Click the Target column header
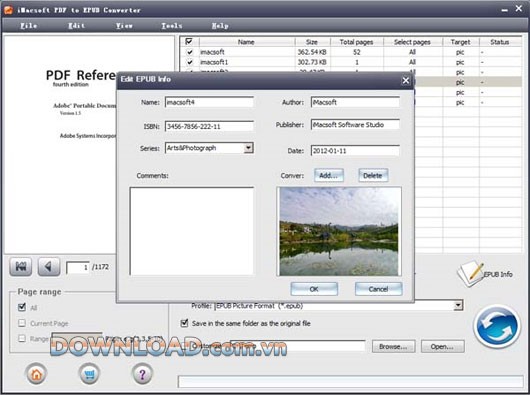530x395 pixels. pos(460,42)
